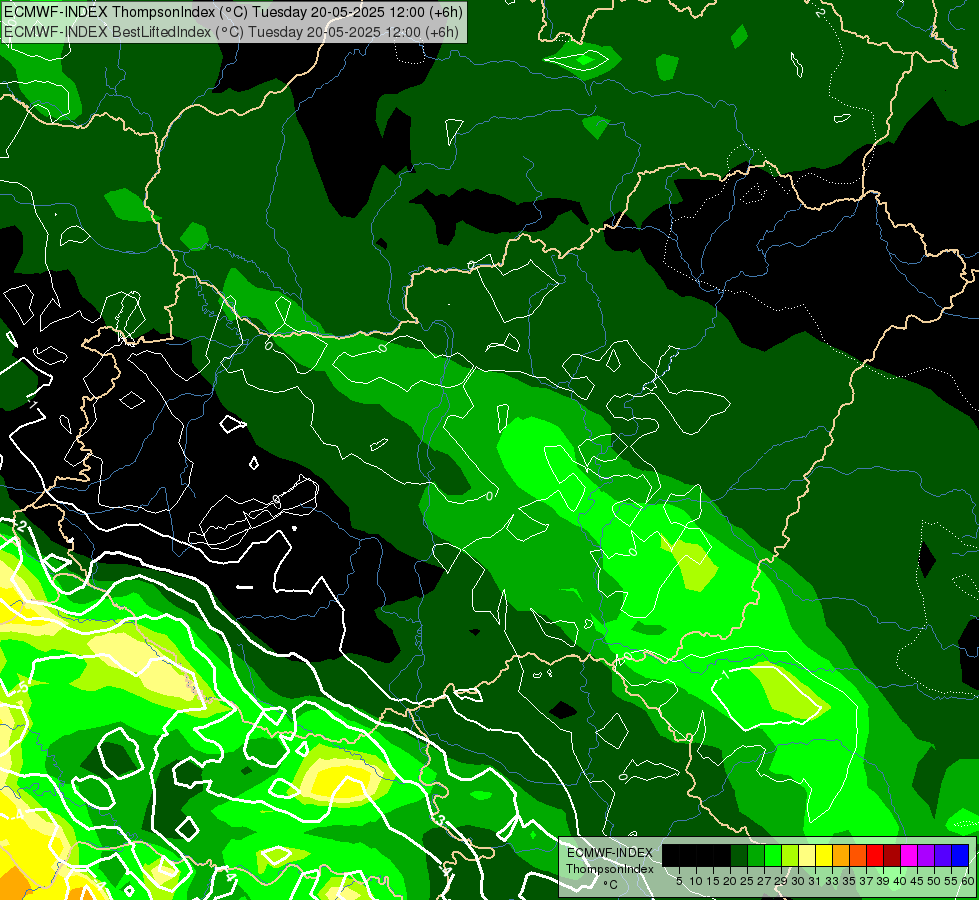Click the legend tick value 60
This screenshot has width=979, height=900.
(968, 881)
